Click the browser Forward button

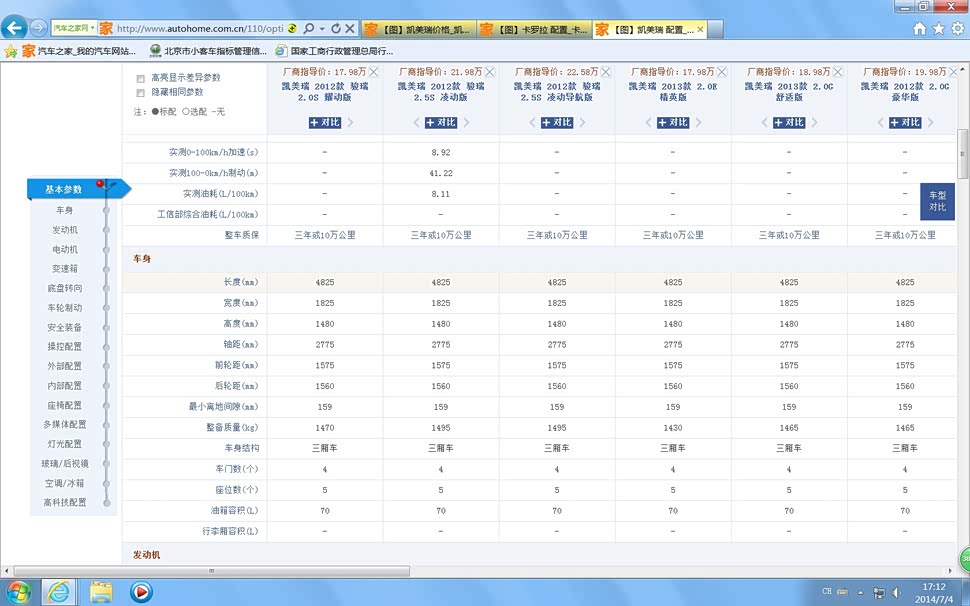(38, 28)
